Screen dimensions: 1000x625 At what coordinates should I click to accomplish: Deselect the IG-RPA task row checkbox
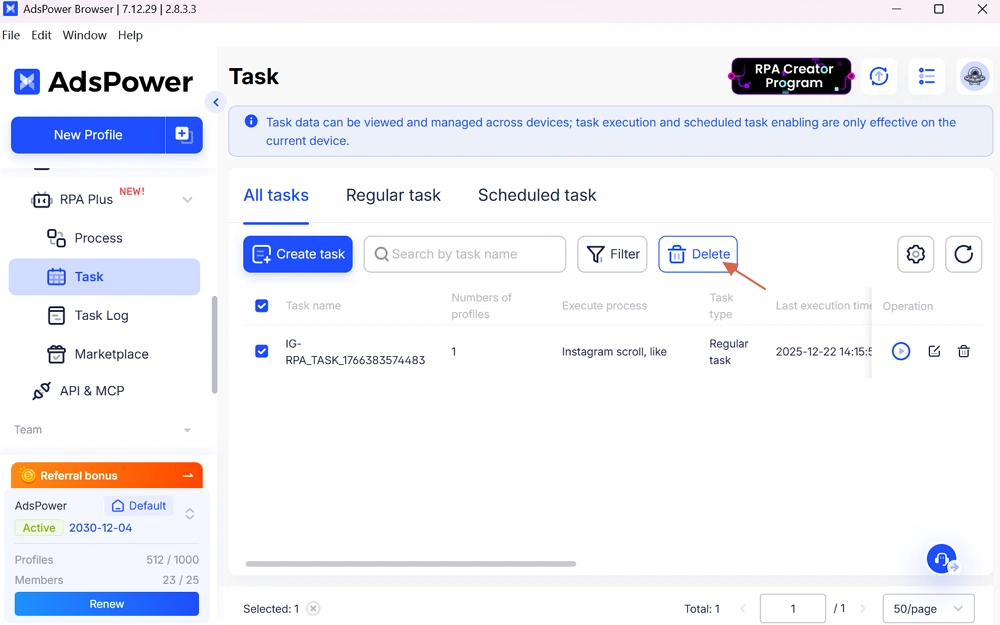(261, 351)
